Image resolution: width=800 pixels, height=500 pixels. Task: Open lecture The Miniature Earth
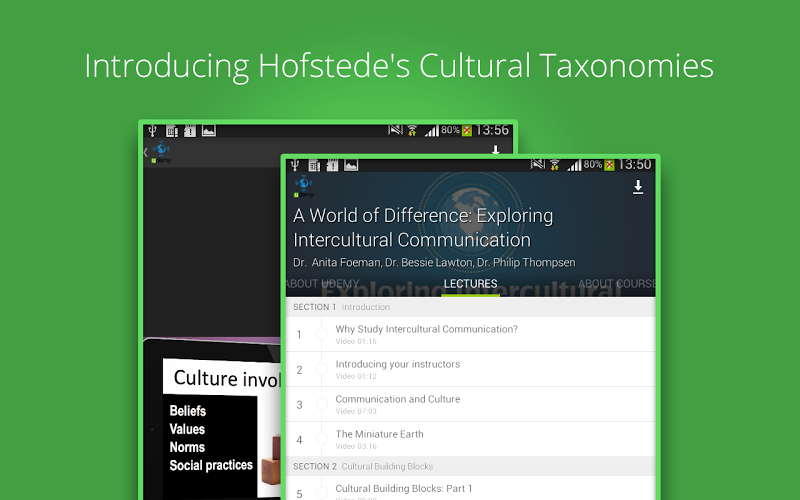(x=470, y=439)
